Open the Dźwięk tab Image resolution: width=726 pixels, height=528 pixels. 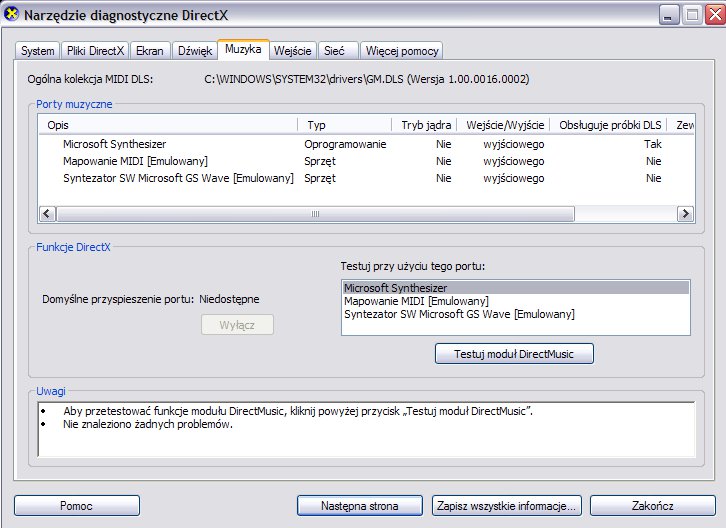pos(195,51)
